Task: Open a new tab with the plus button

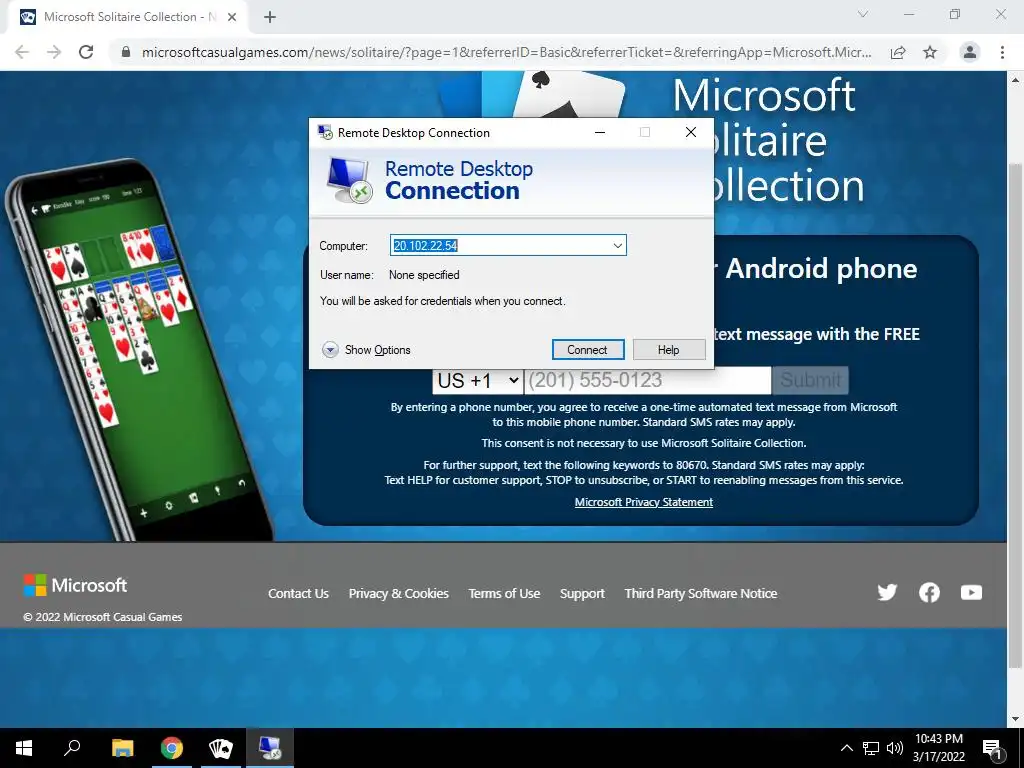Action: click(270, 17)
